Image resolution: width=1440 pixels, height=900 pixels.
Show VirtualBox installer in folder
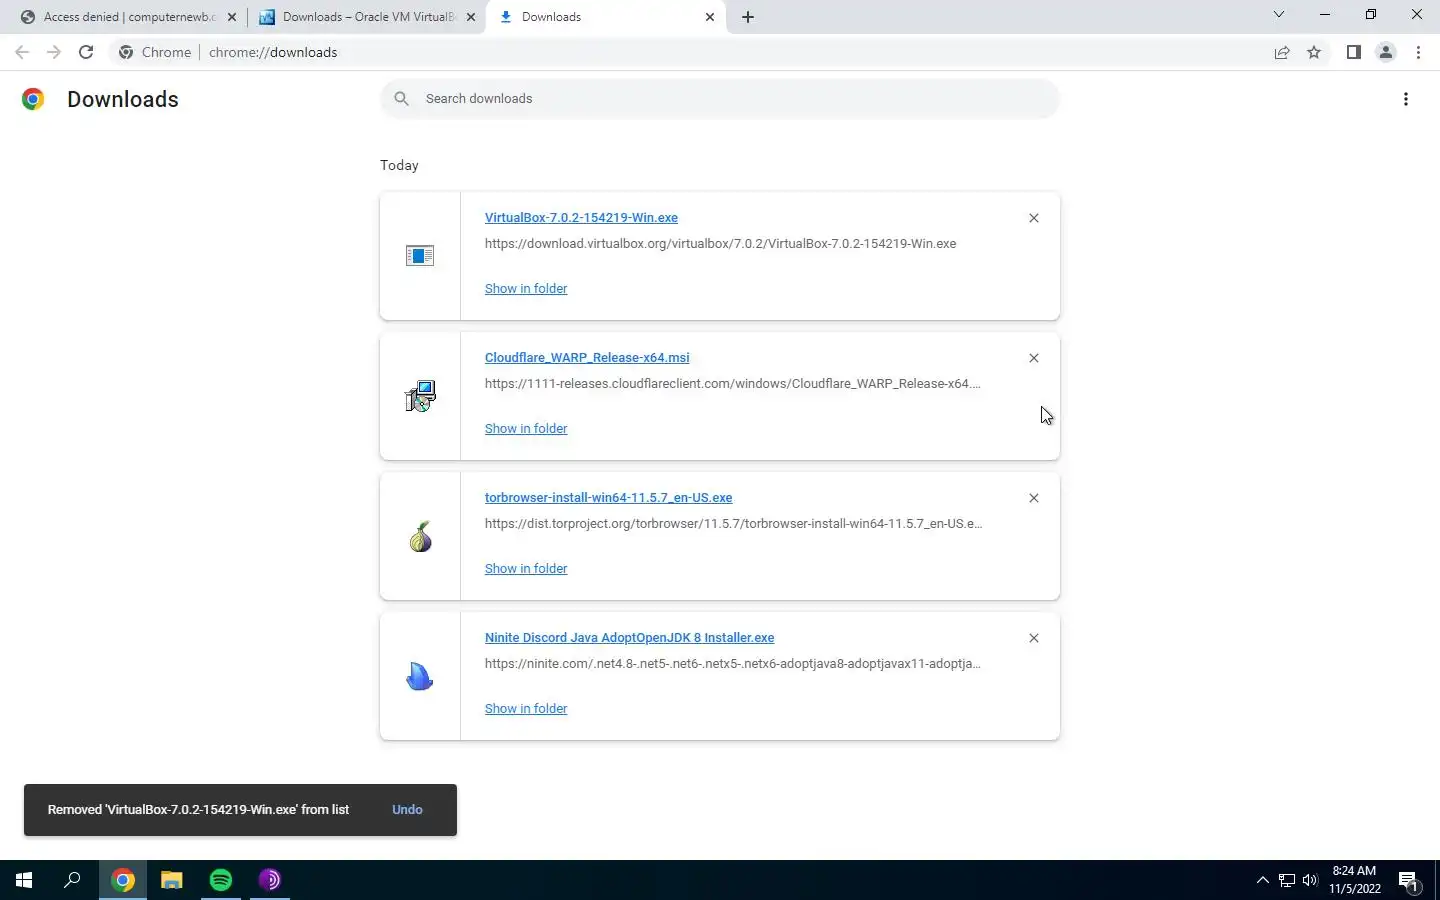526,289
